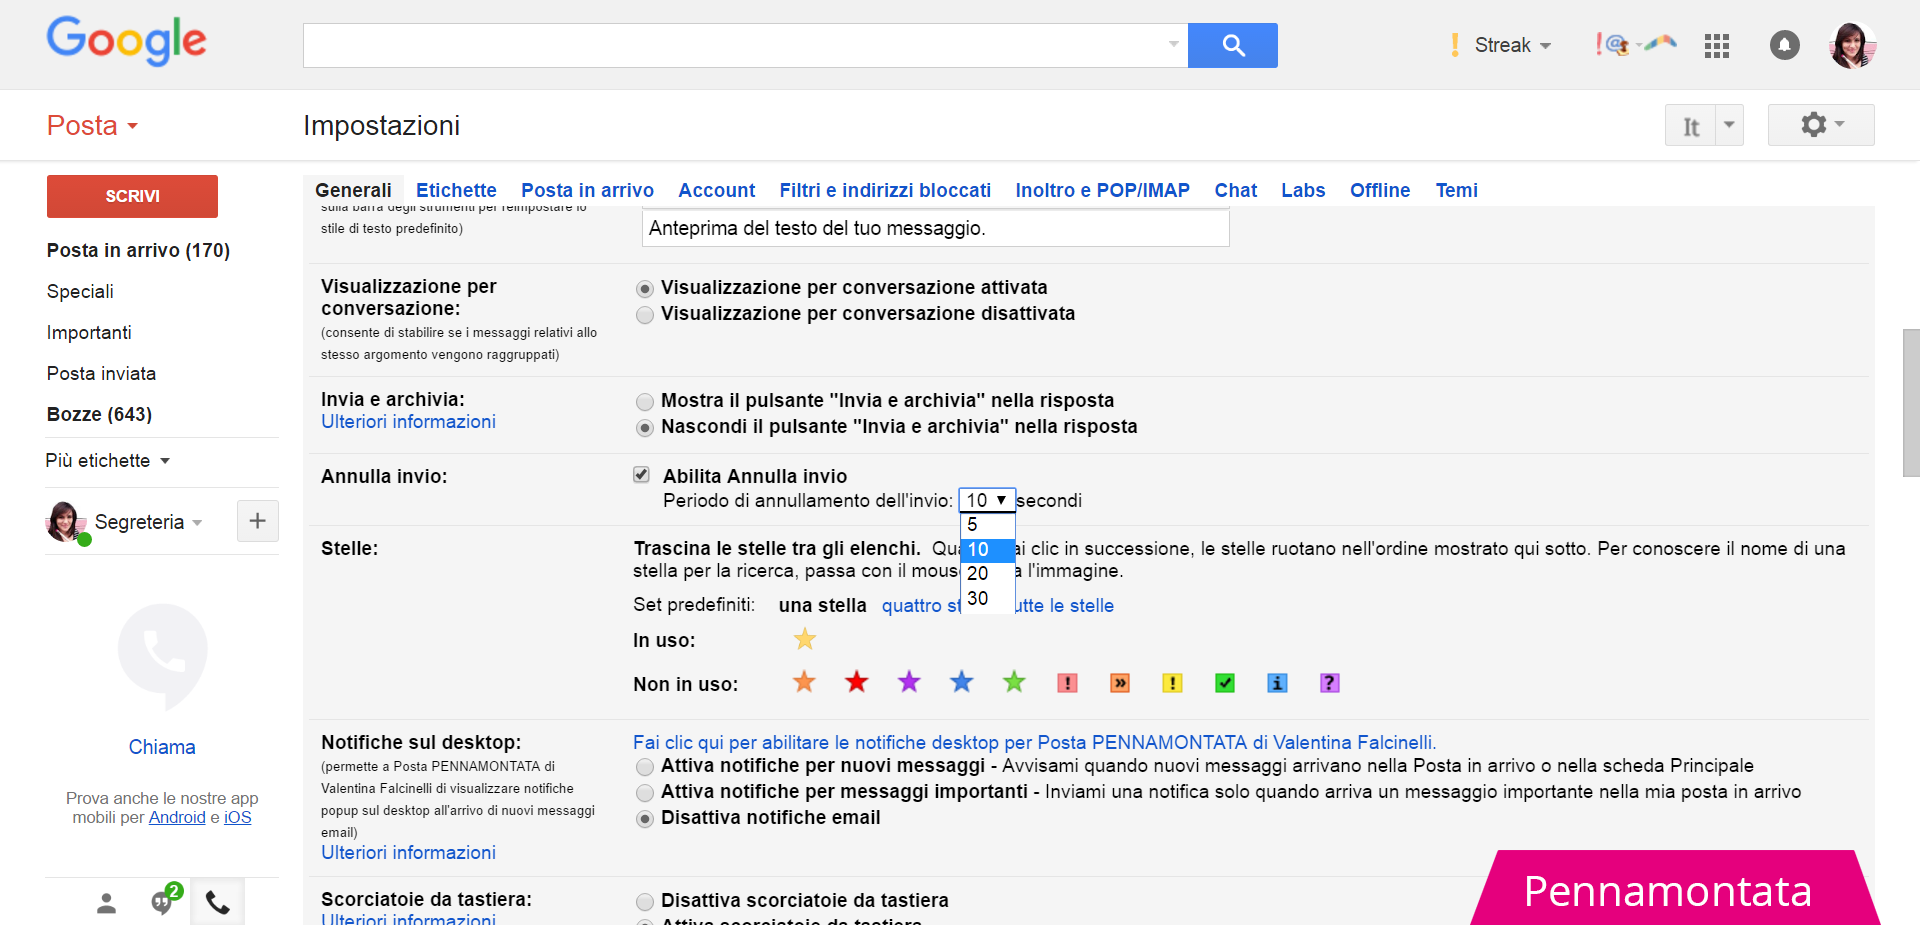The image size is (1920, 925).
Task: Select the green check mark icon
Action: coord(1224,683)
